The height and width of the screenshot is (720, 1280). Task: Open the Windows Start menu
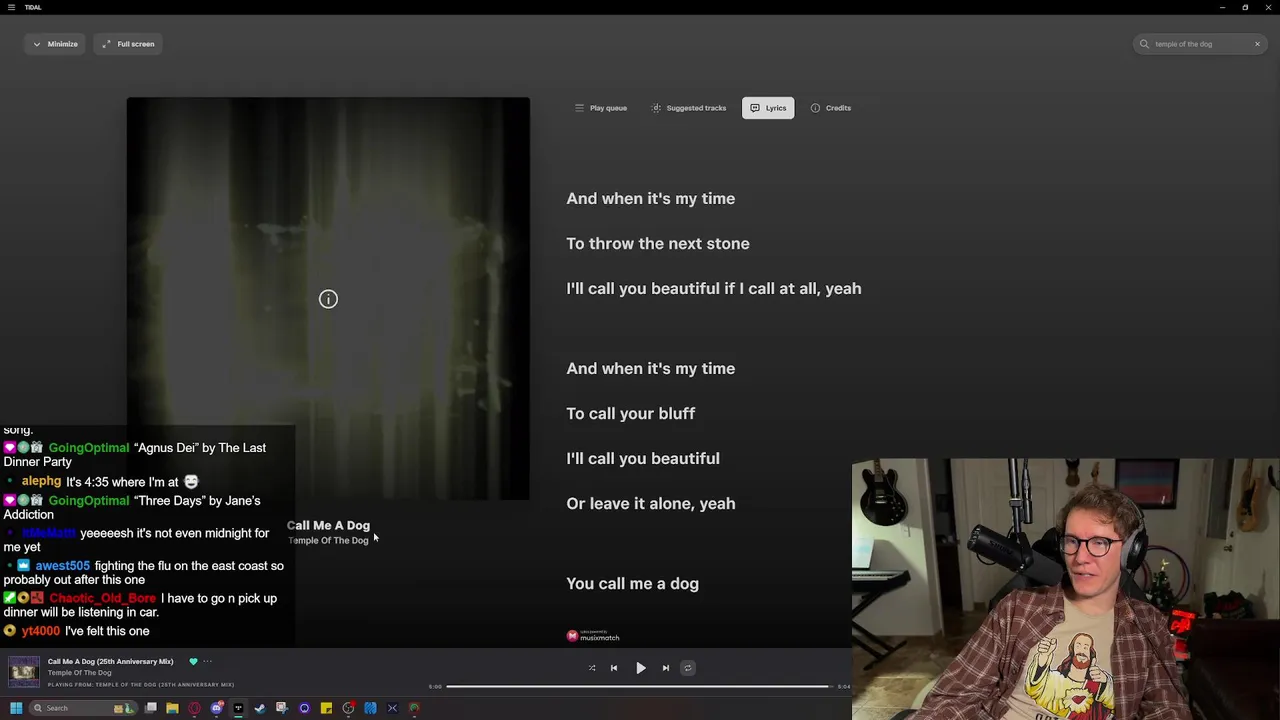(x=15, y=708)
